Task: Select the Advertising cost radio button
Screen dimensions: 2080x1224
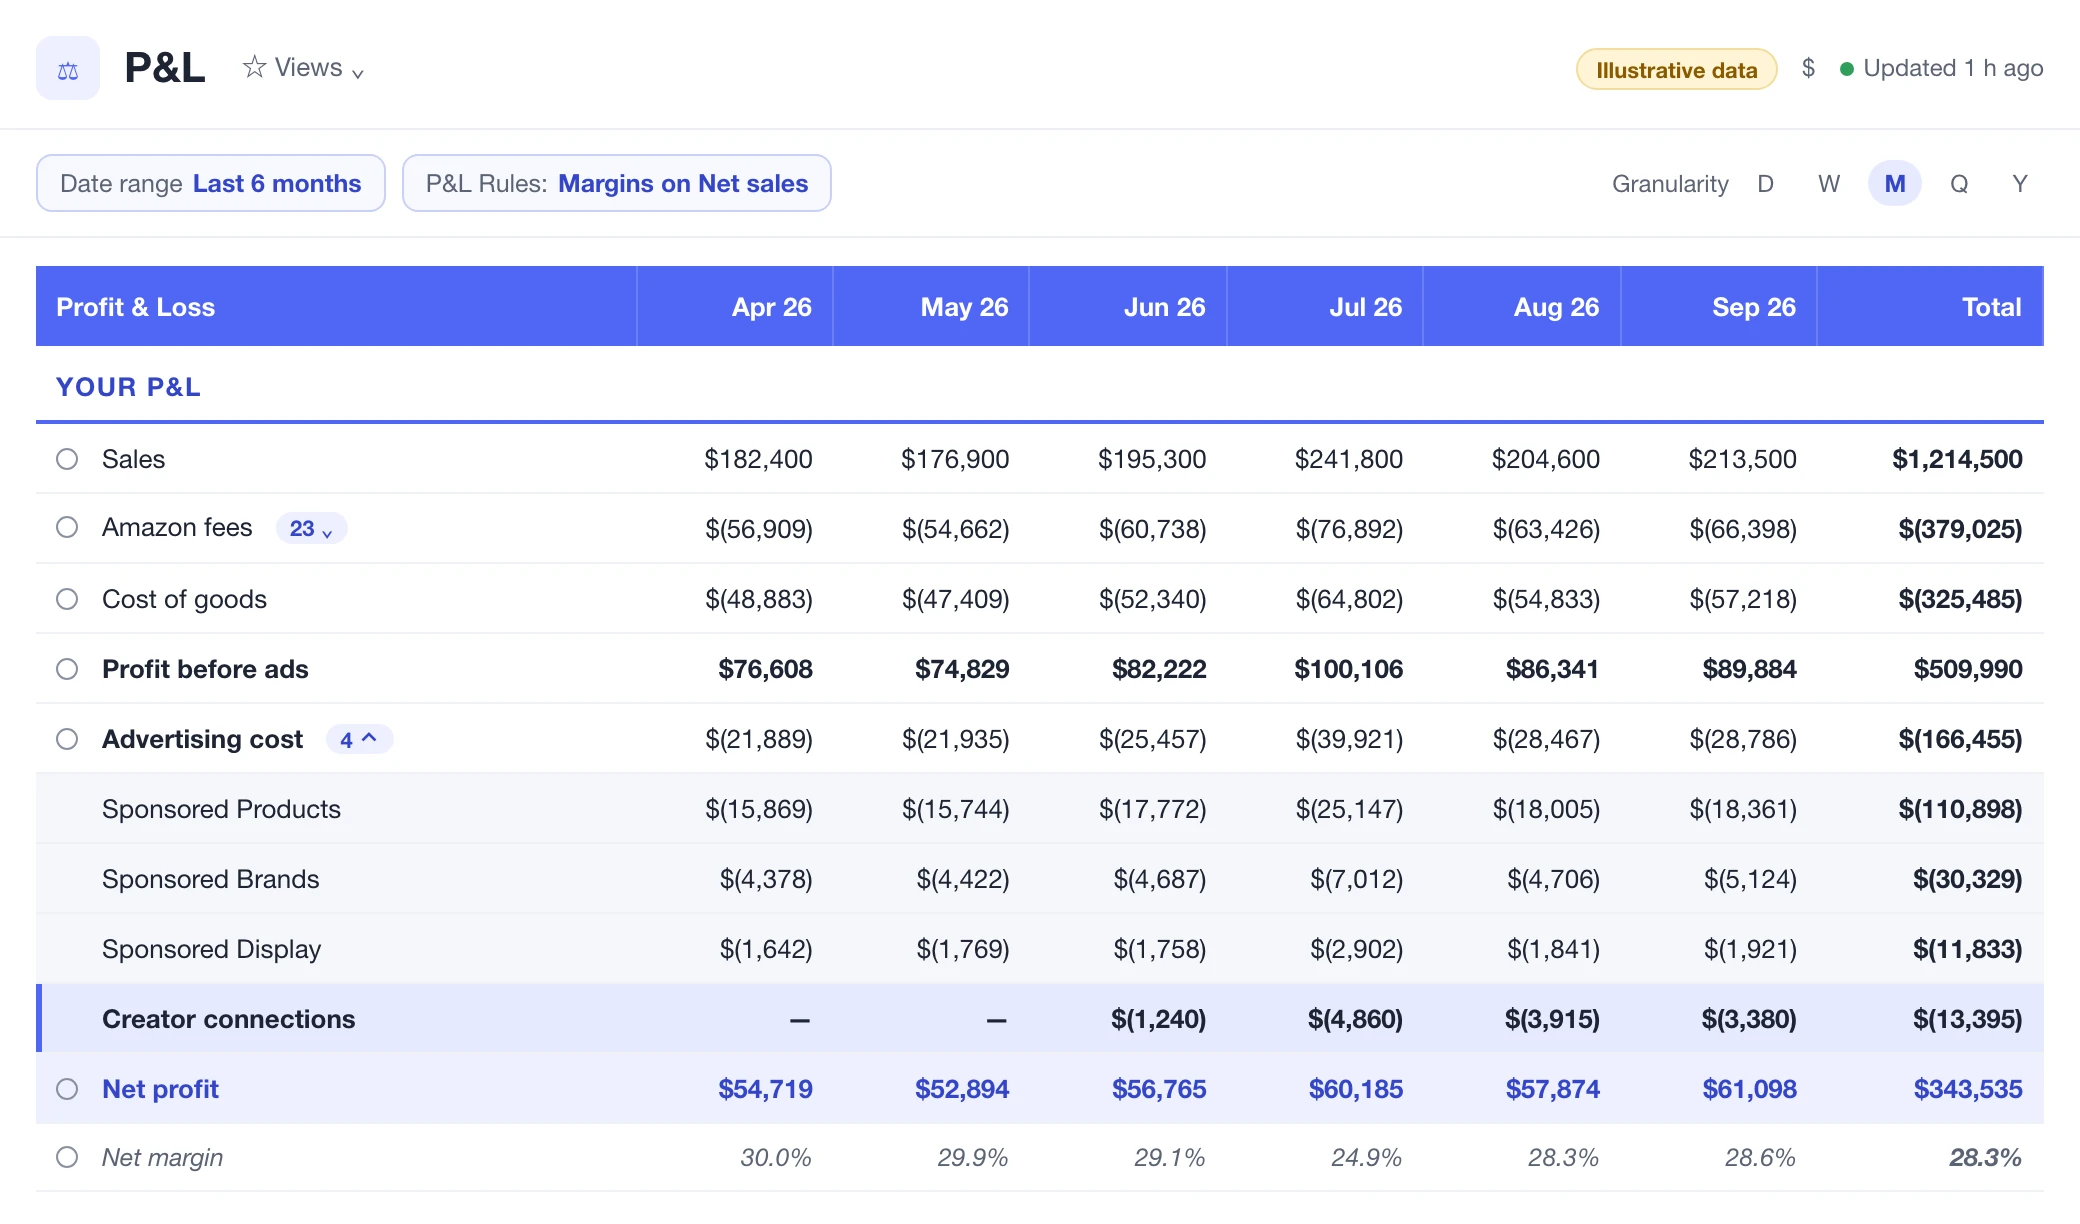Action: coord(67,739)
